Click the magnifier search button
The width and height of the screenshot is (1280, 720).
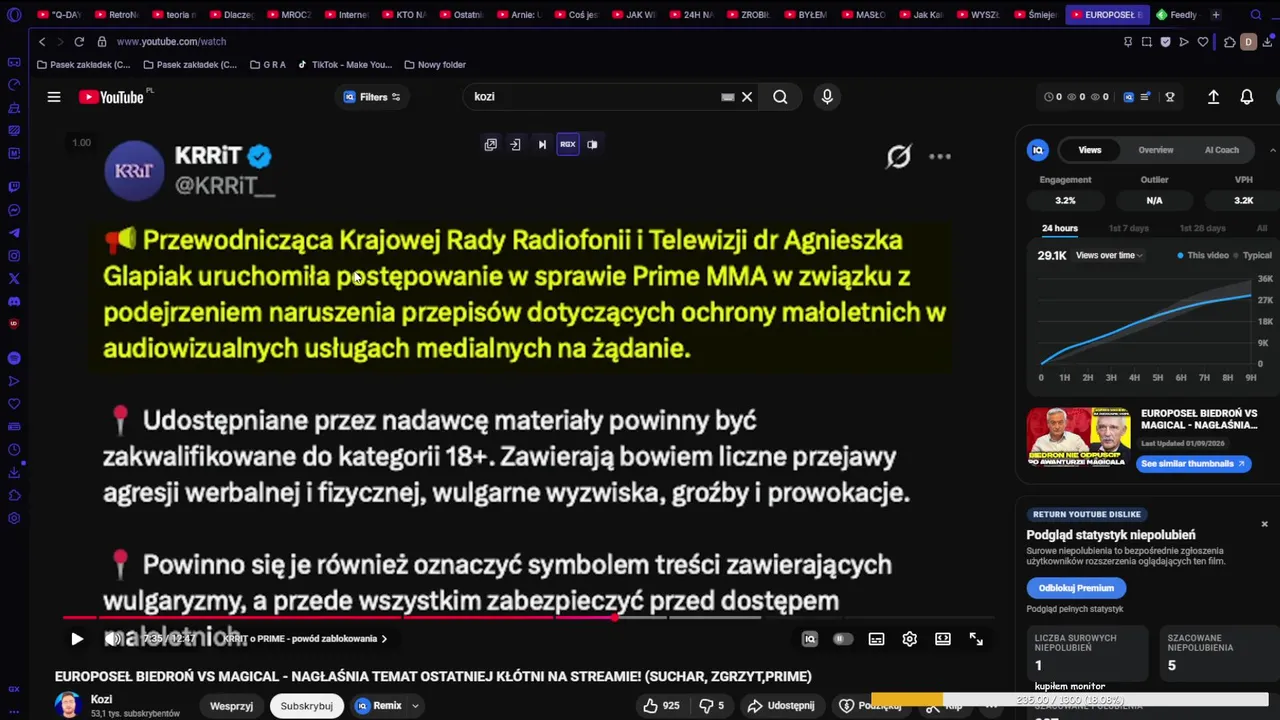click(780, 97)
